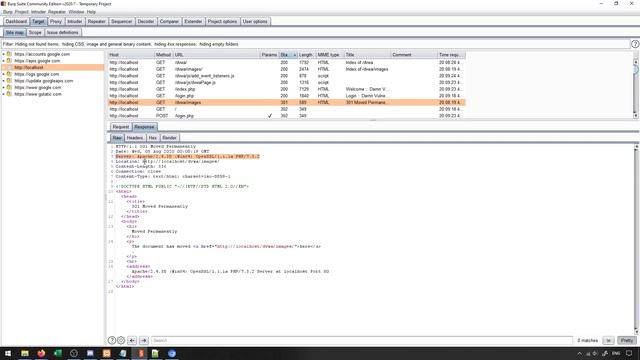The image size is (640, 360).
Task: Select the GET /dvwa/js/dvwaPage.js row
Action: click(x=287, y=82)
